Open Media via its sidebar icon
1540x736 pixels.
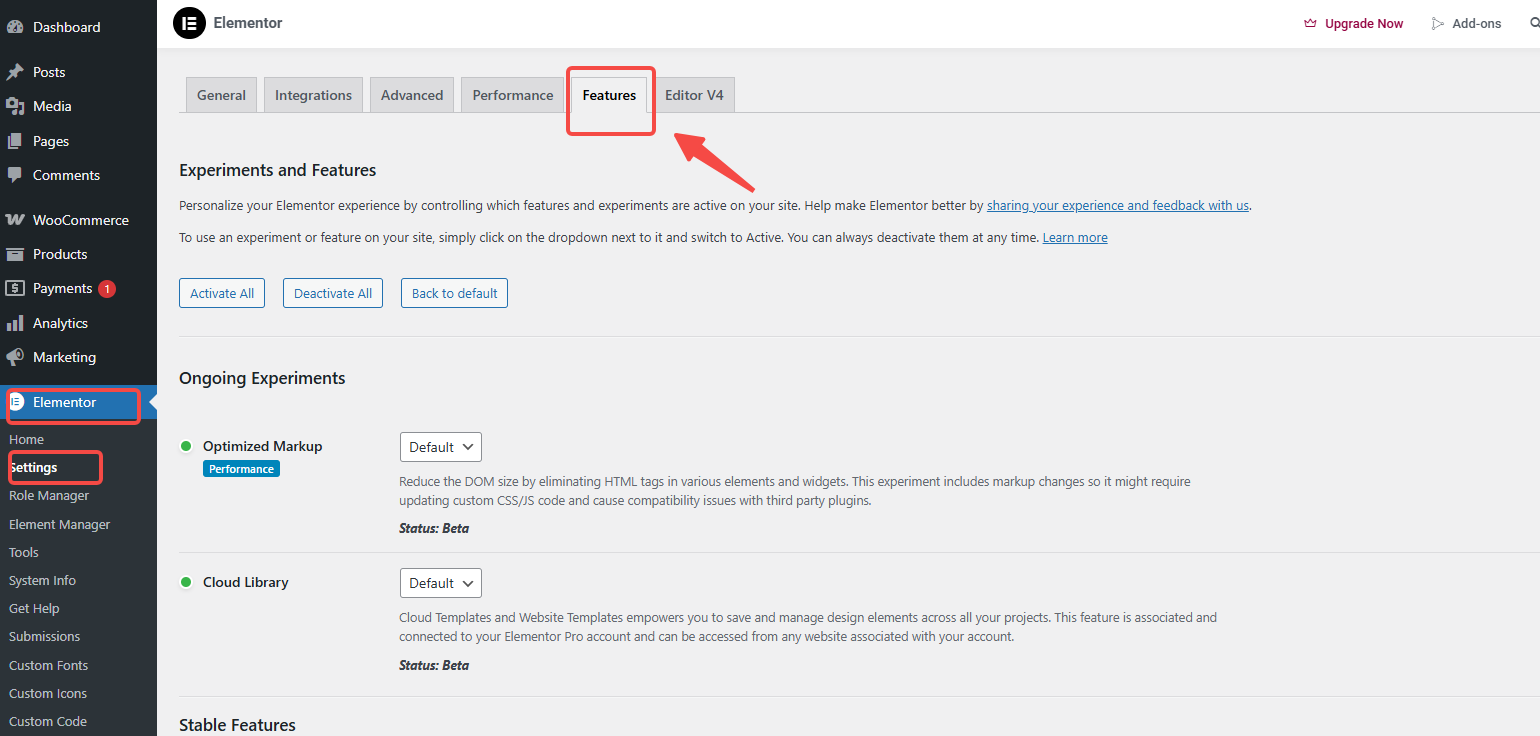(x=15, y=106)
